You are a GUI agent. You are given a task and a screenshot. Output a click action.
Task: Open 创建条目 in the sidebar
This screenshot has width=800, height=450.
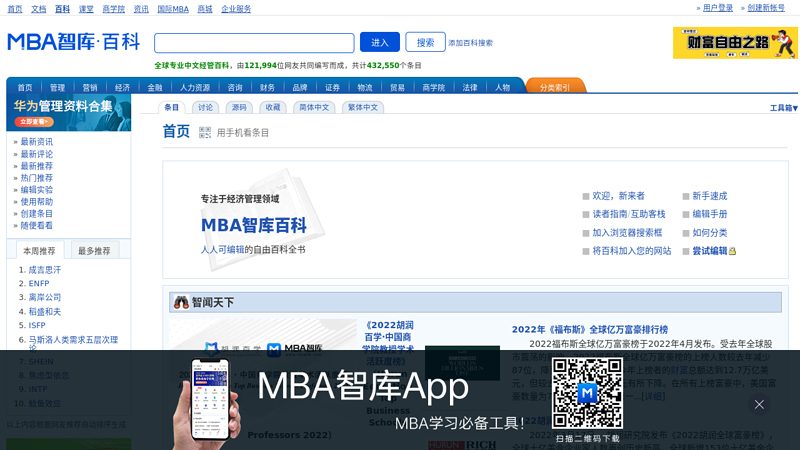(x=37, y=214)
